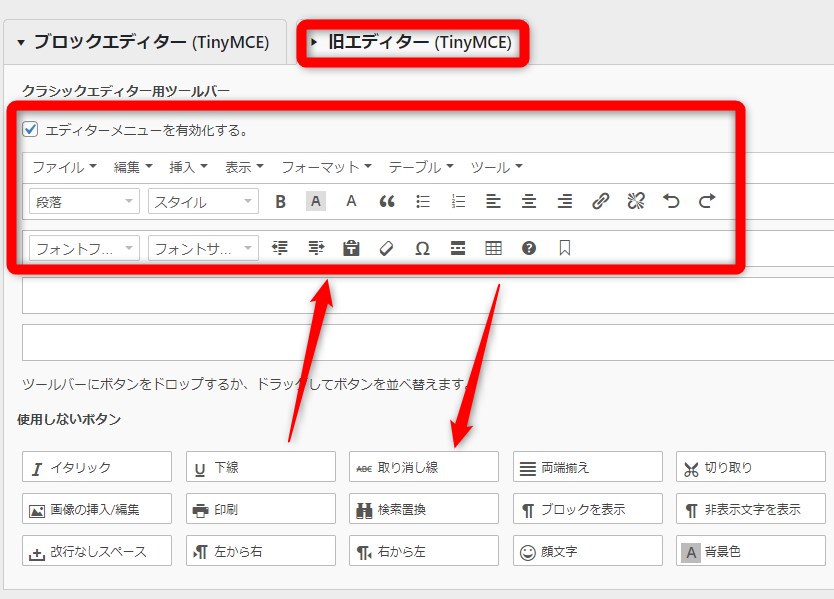Toggle bold formatting in the editor toolbar
The width and height of the screenshot is (834, 599).
click(280, 201)
